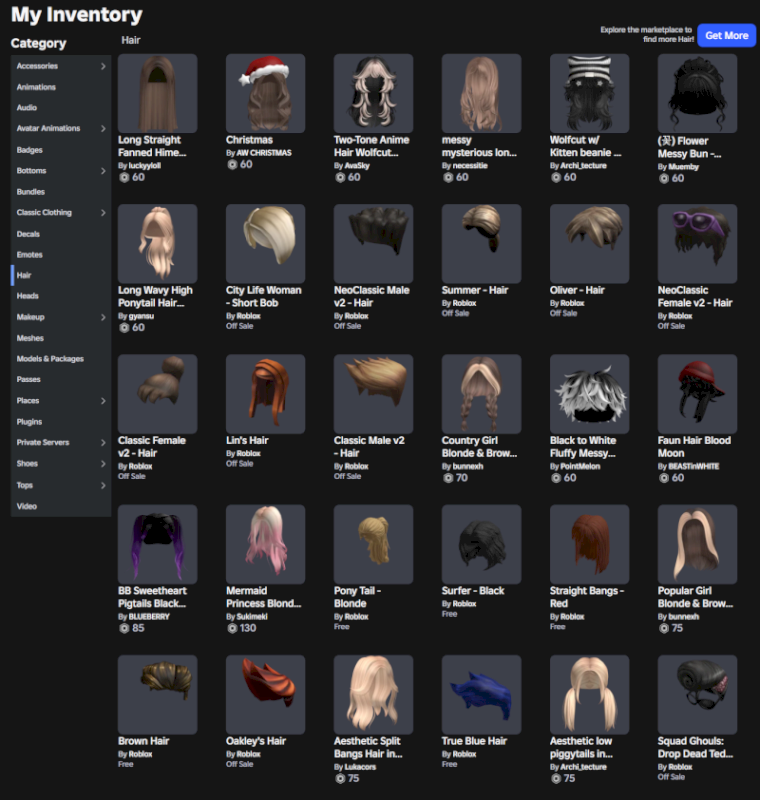Visit creator AW CHRISTMAS link

(264, 153)
